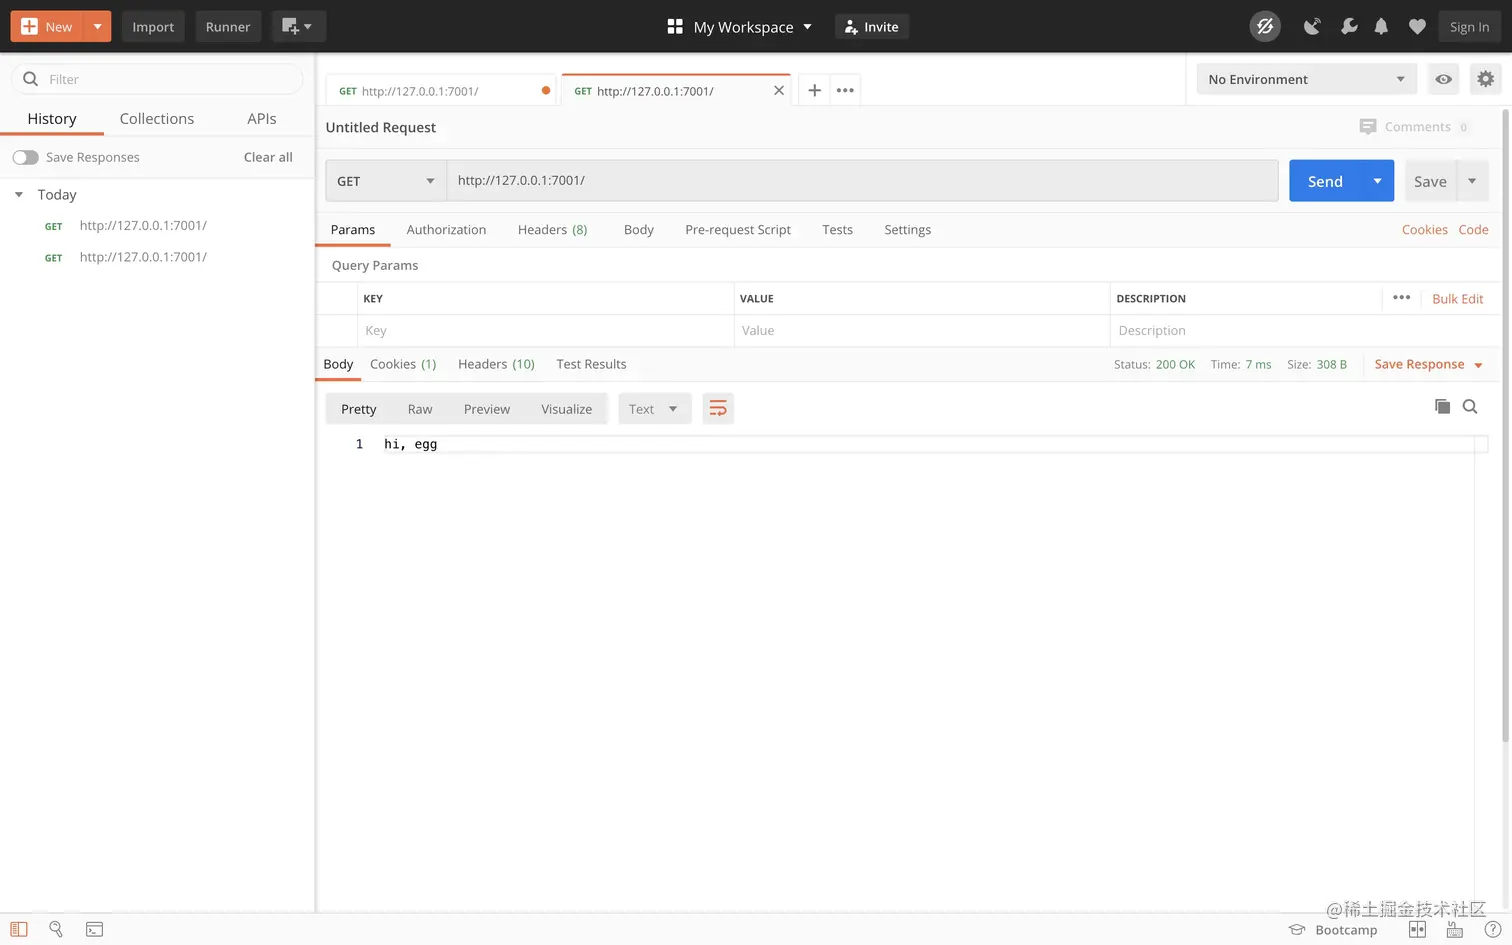This screenshot has width=1512, height=945.
Task: Click the request URL field
Action: coord(862,181)
